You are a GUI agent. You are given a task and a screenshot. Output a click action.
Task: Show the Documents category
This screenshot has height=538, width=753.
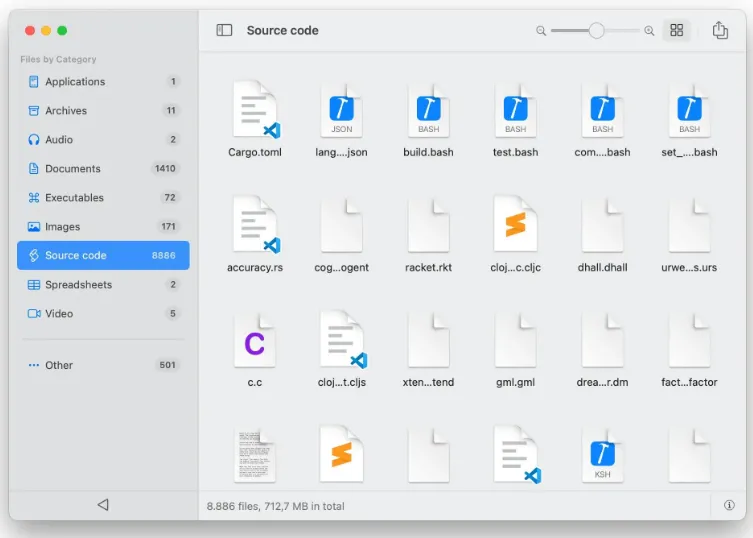103,169
